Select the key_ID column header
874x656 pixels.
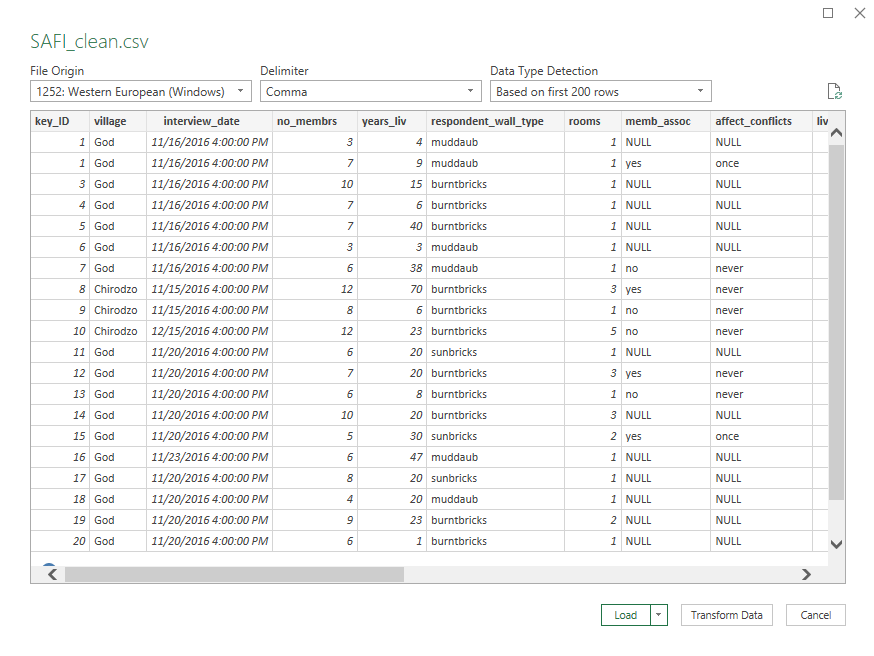[60, 121]
